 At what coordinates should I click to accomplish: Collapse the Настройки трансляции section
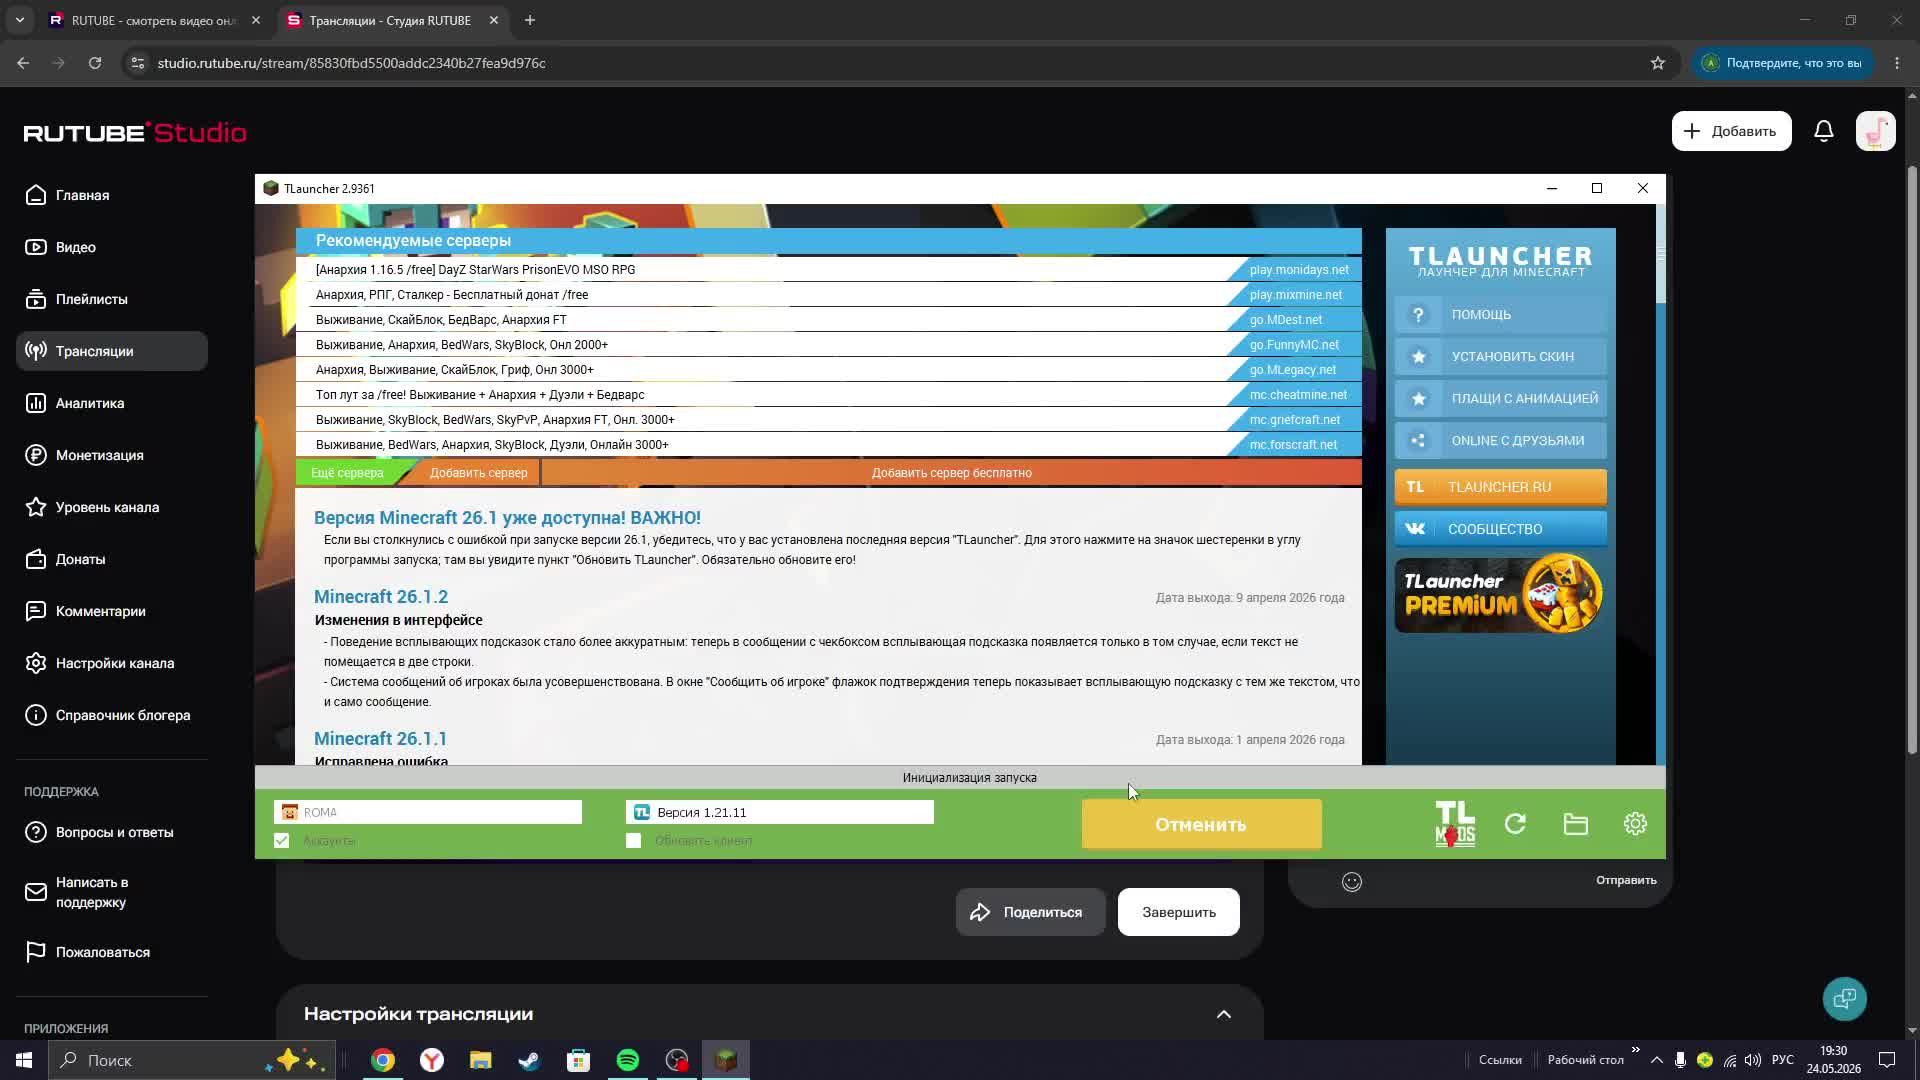[x=1224, y=1014]
